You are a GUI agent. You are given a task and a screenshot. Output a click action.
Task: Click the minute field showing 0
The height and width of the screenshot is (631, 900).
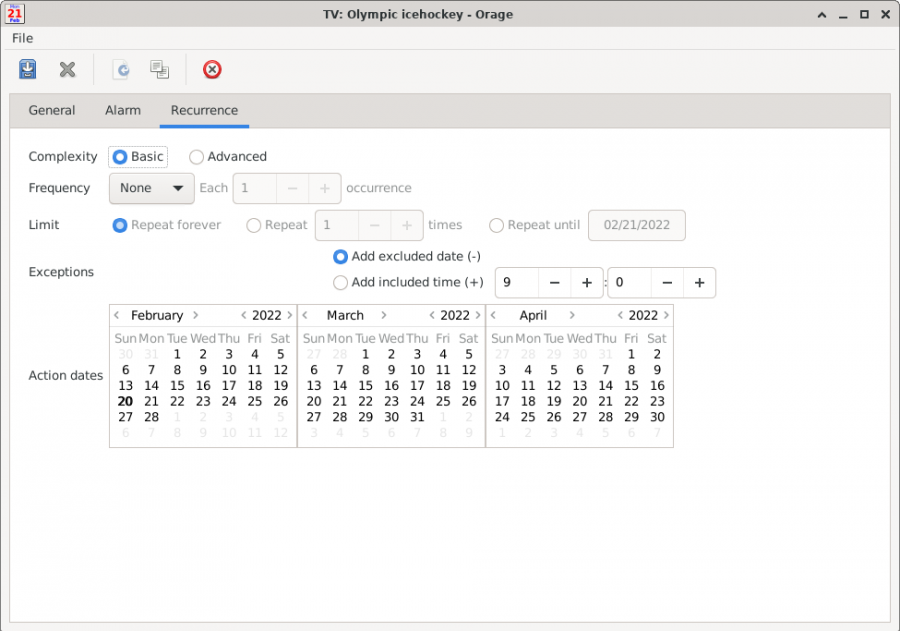coord(629,282)
